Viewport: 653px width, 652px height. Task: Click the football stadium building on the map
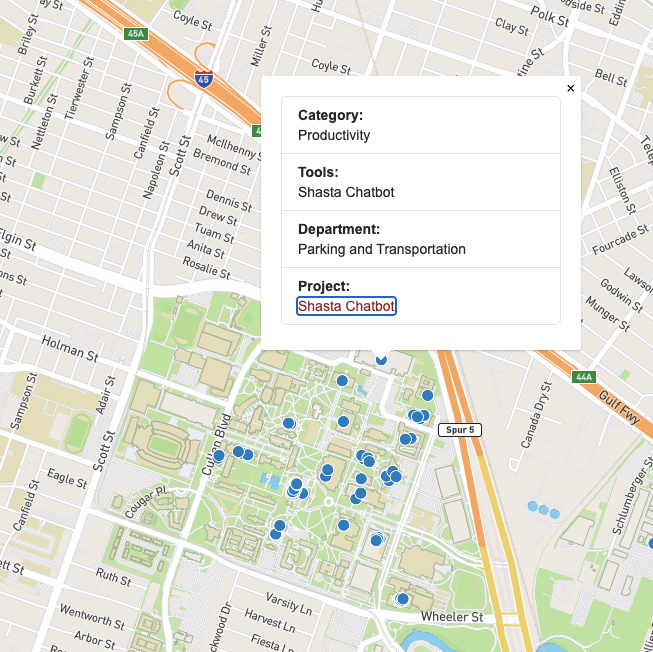(x=164, y=446)
